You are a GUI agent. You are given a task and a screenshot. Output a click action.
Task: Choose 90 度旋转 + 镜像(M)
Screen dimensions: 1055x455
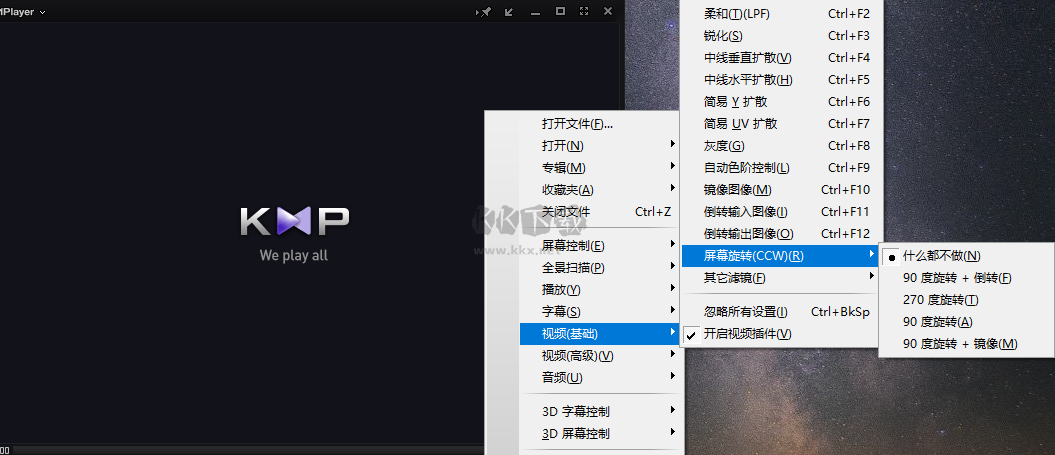point(959,344)
